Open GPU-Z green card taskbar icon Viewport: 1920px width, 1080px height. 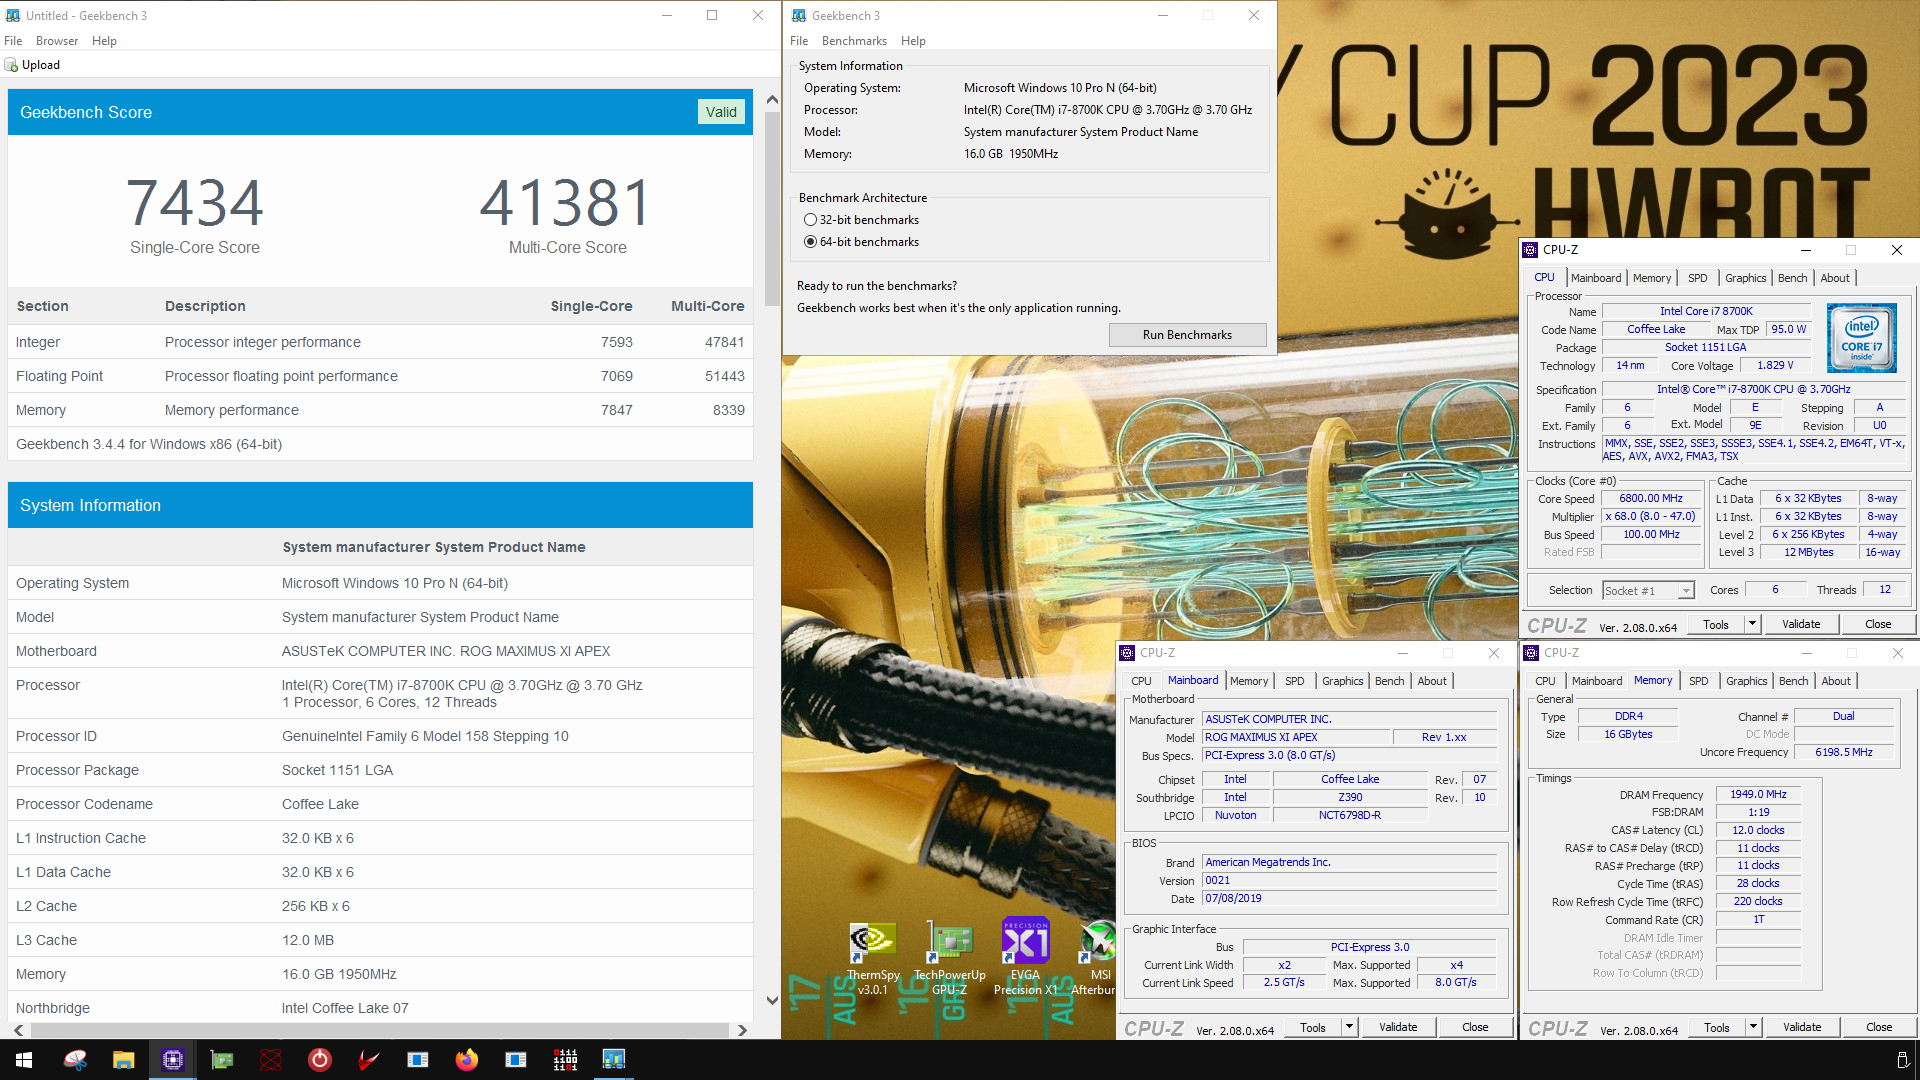(x=222, y=1060)
